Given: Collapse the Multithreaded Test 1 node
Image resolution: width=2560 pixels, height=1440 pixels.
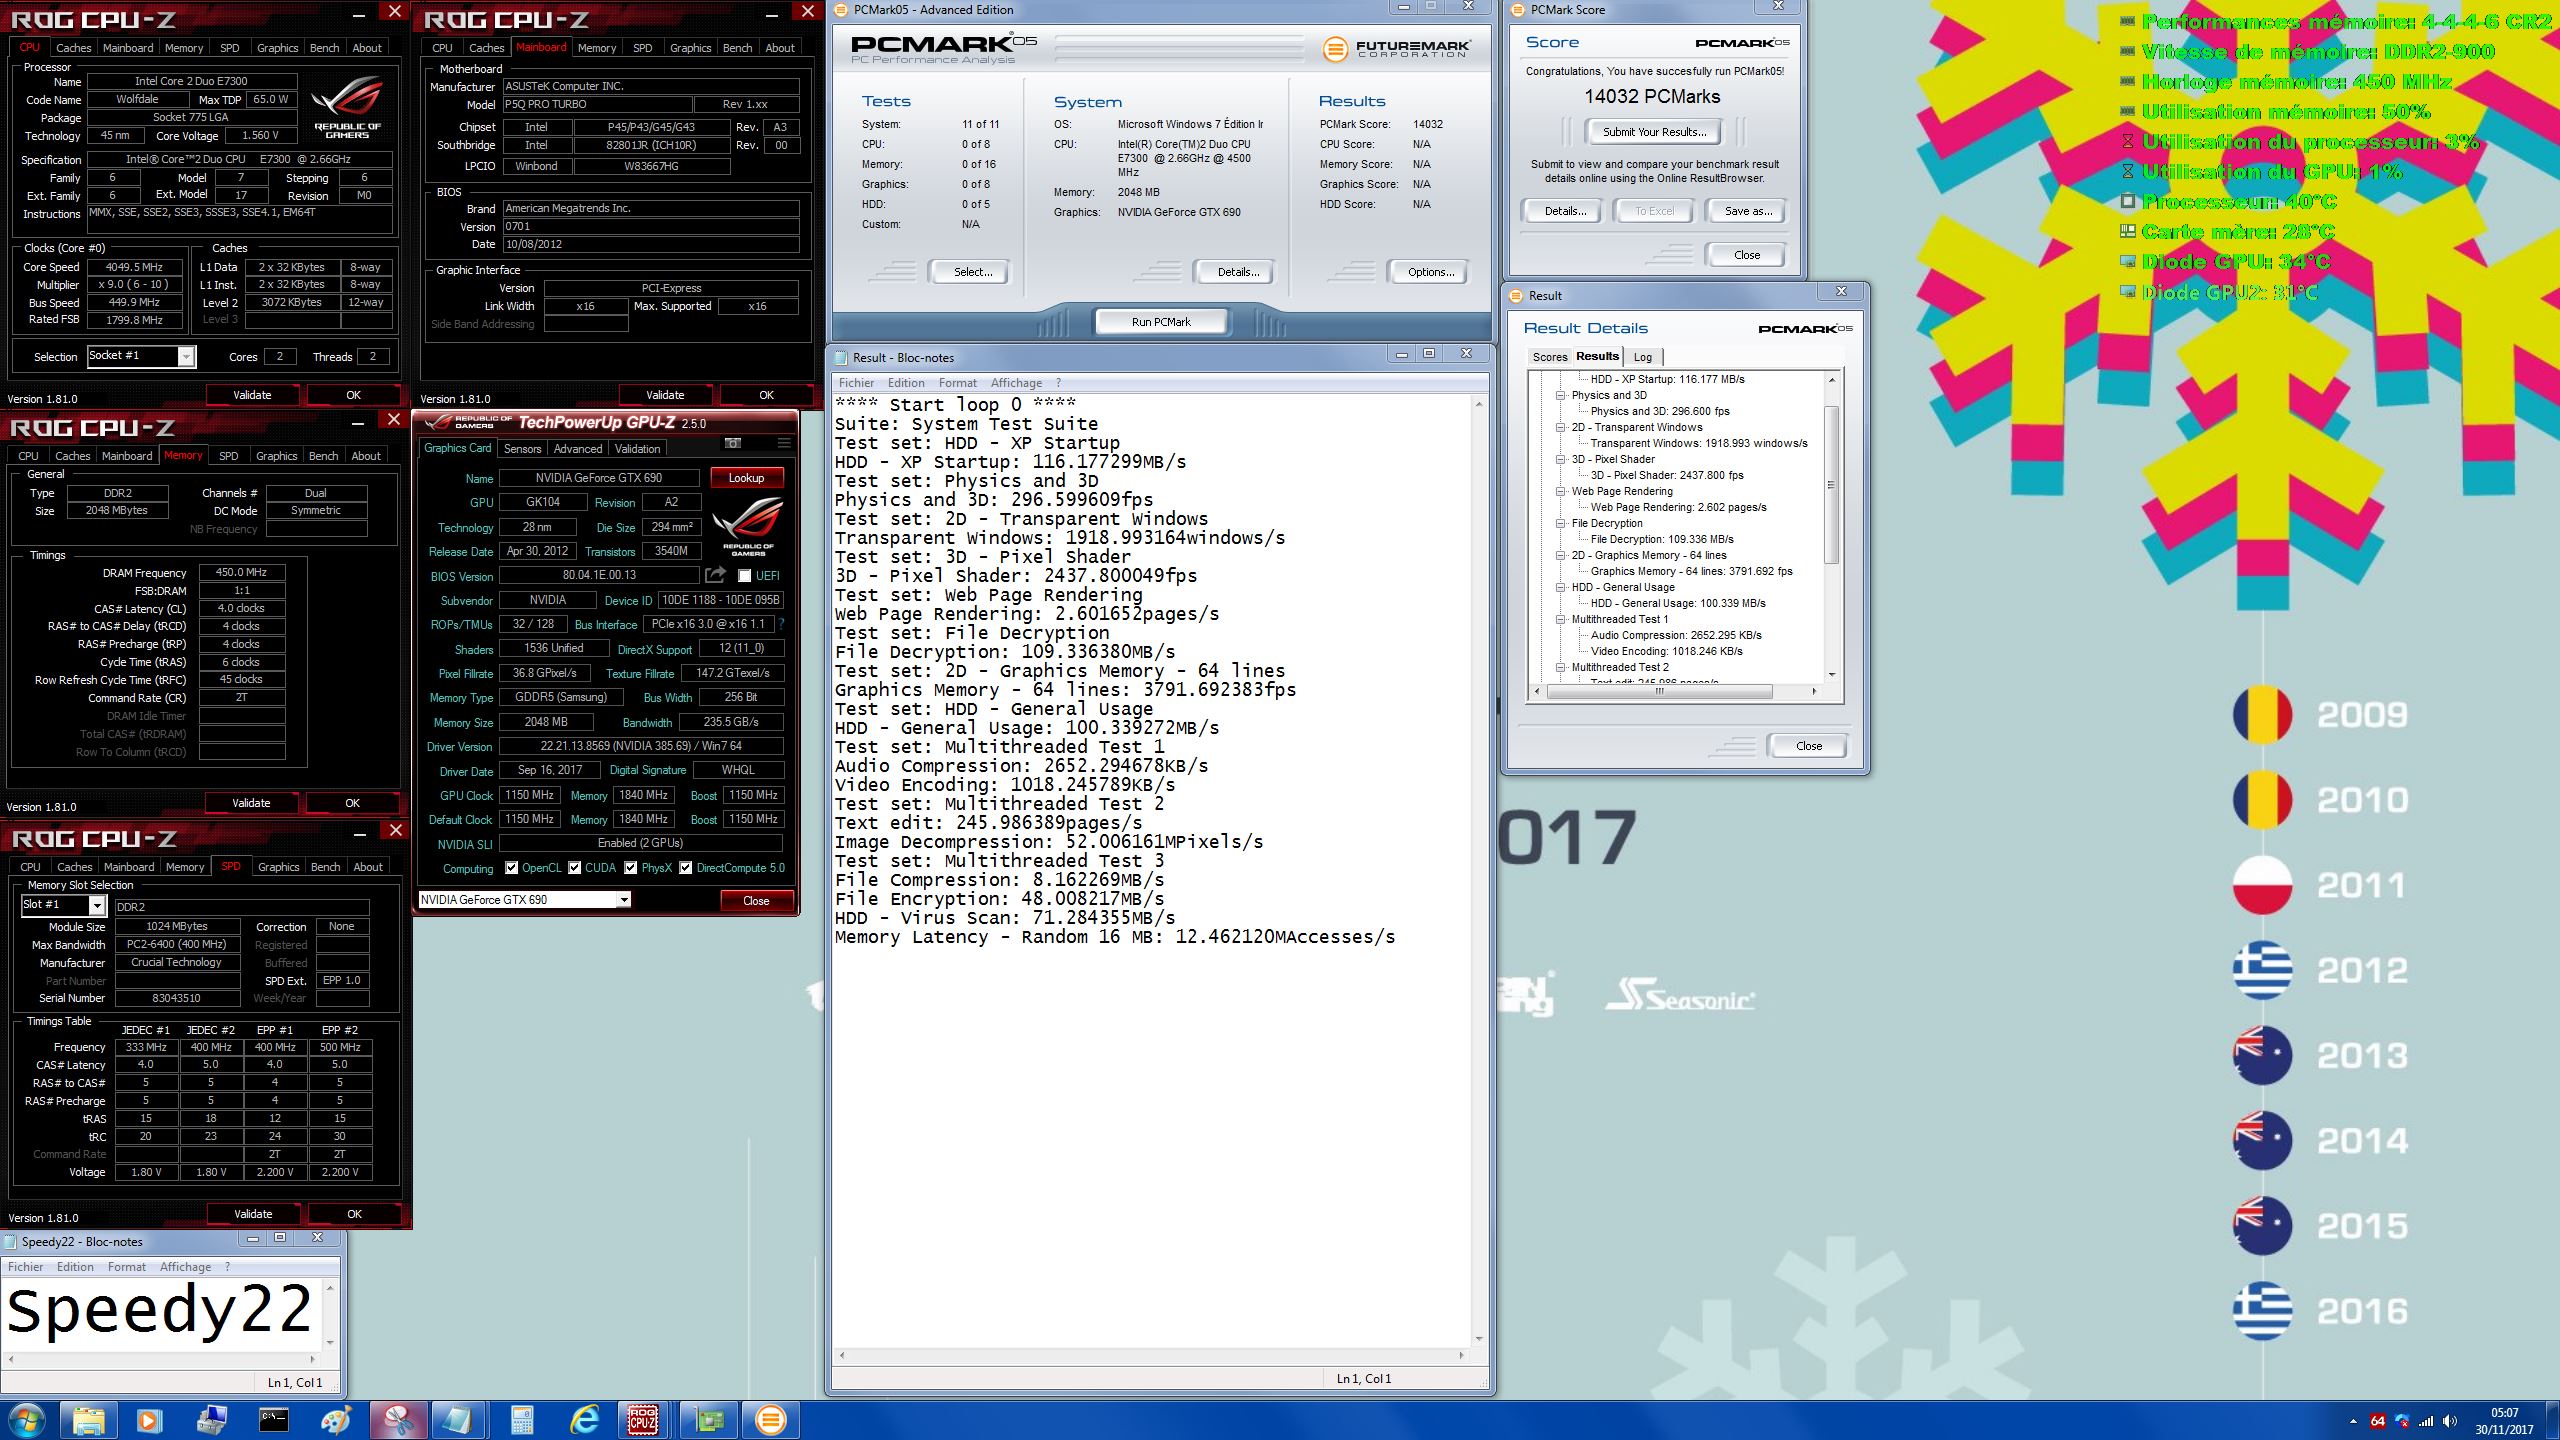Looking at the screenshot, I should [1560, 619].
